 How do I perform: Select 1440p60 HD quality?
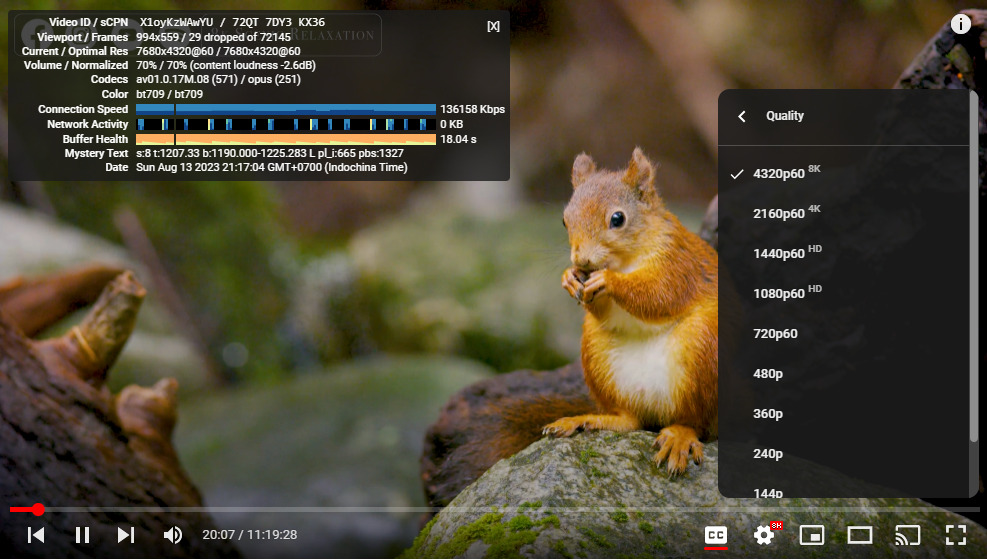click(845, 254)
